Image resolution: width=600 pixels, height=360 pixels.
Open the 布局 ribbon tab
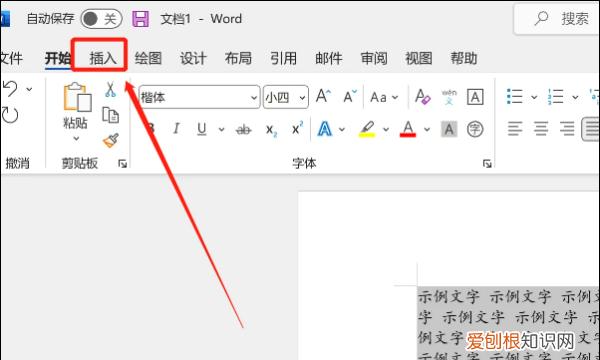click(x=238, y=59)
